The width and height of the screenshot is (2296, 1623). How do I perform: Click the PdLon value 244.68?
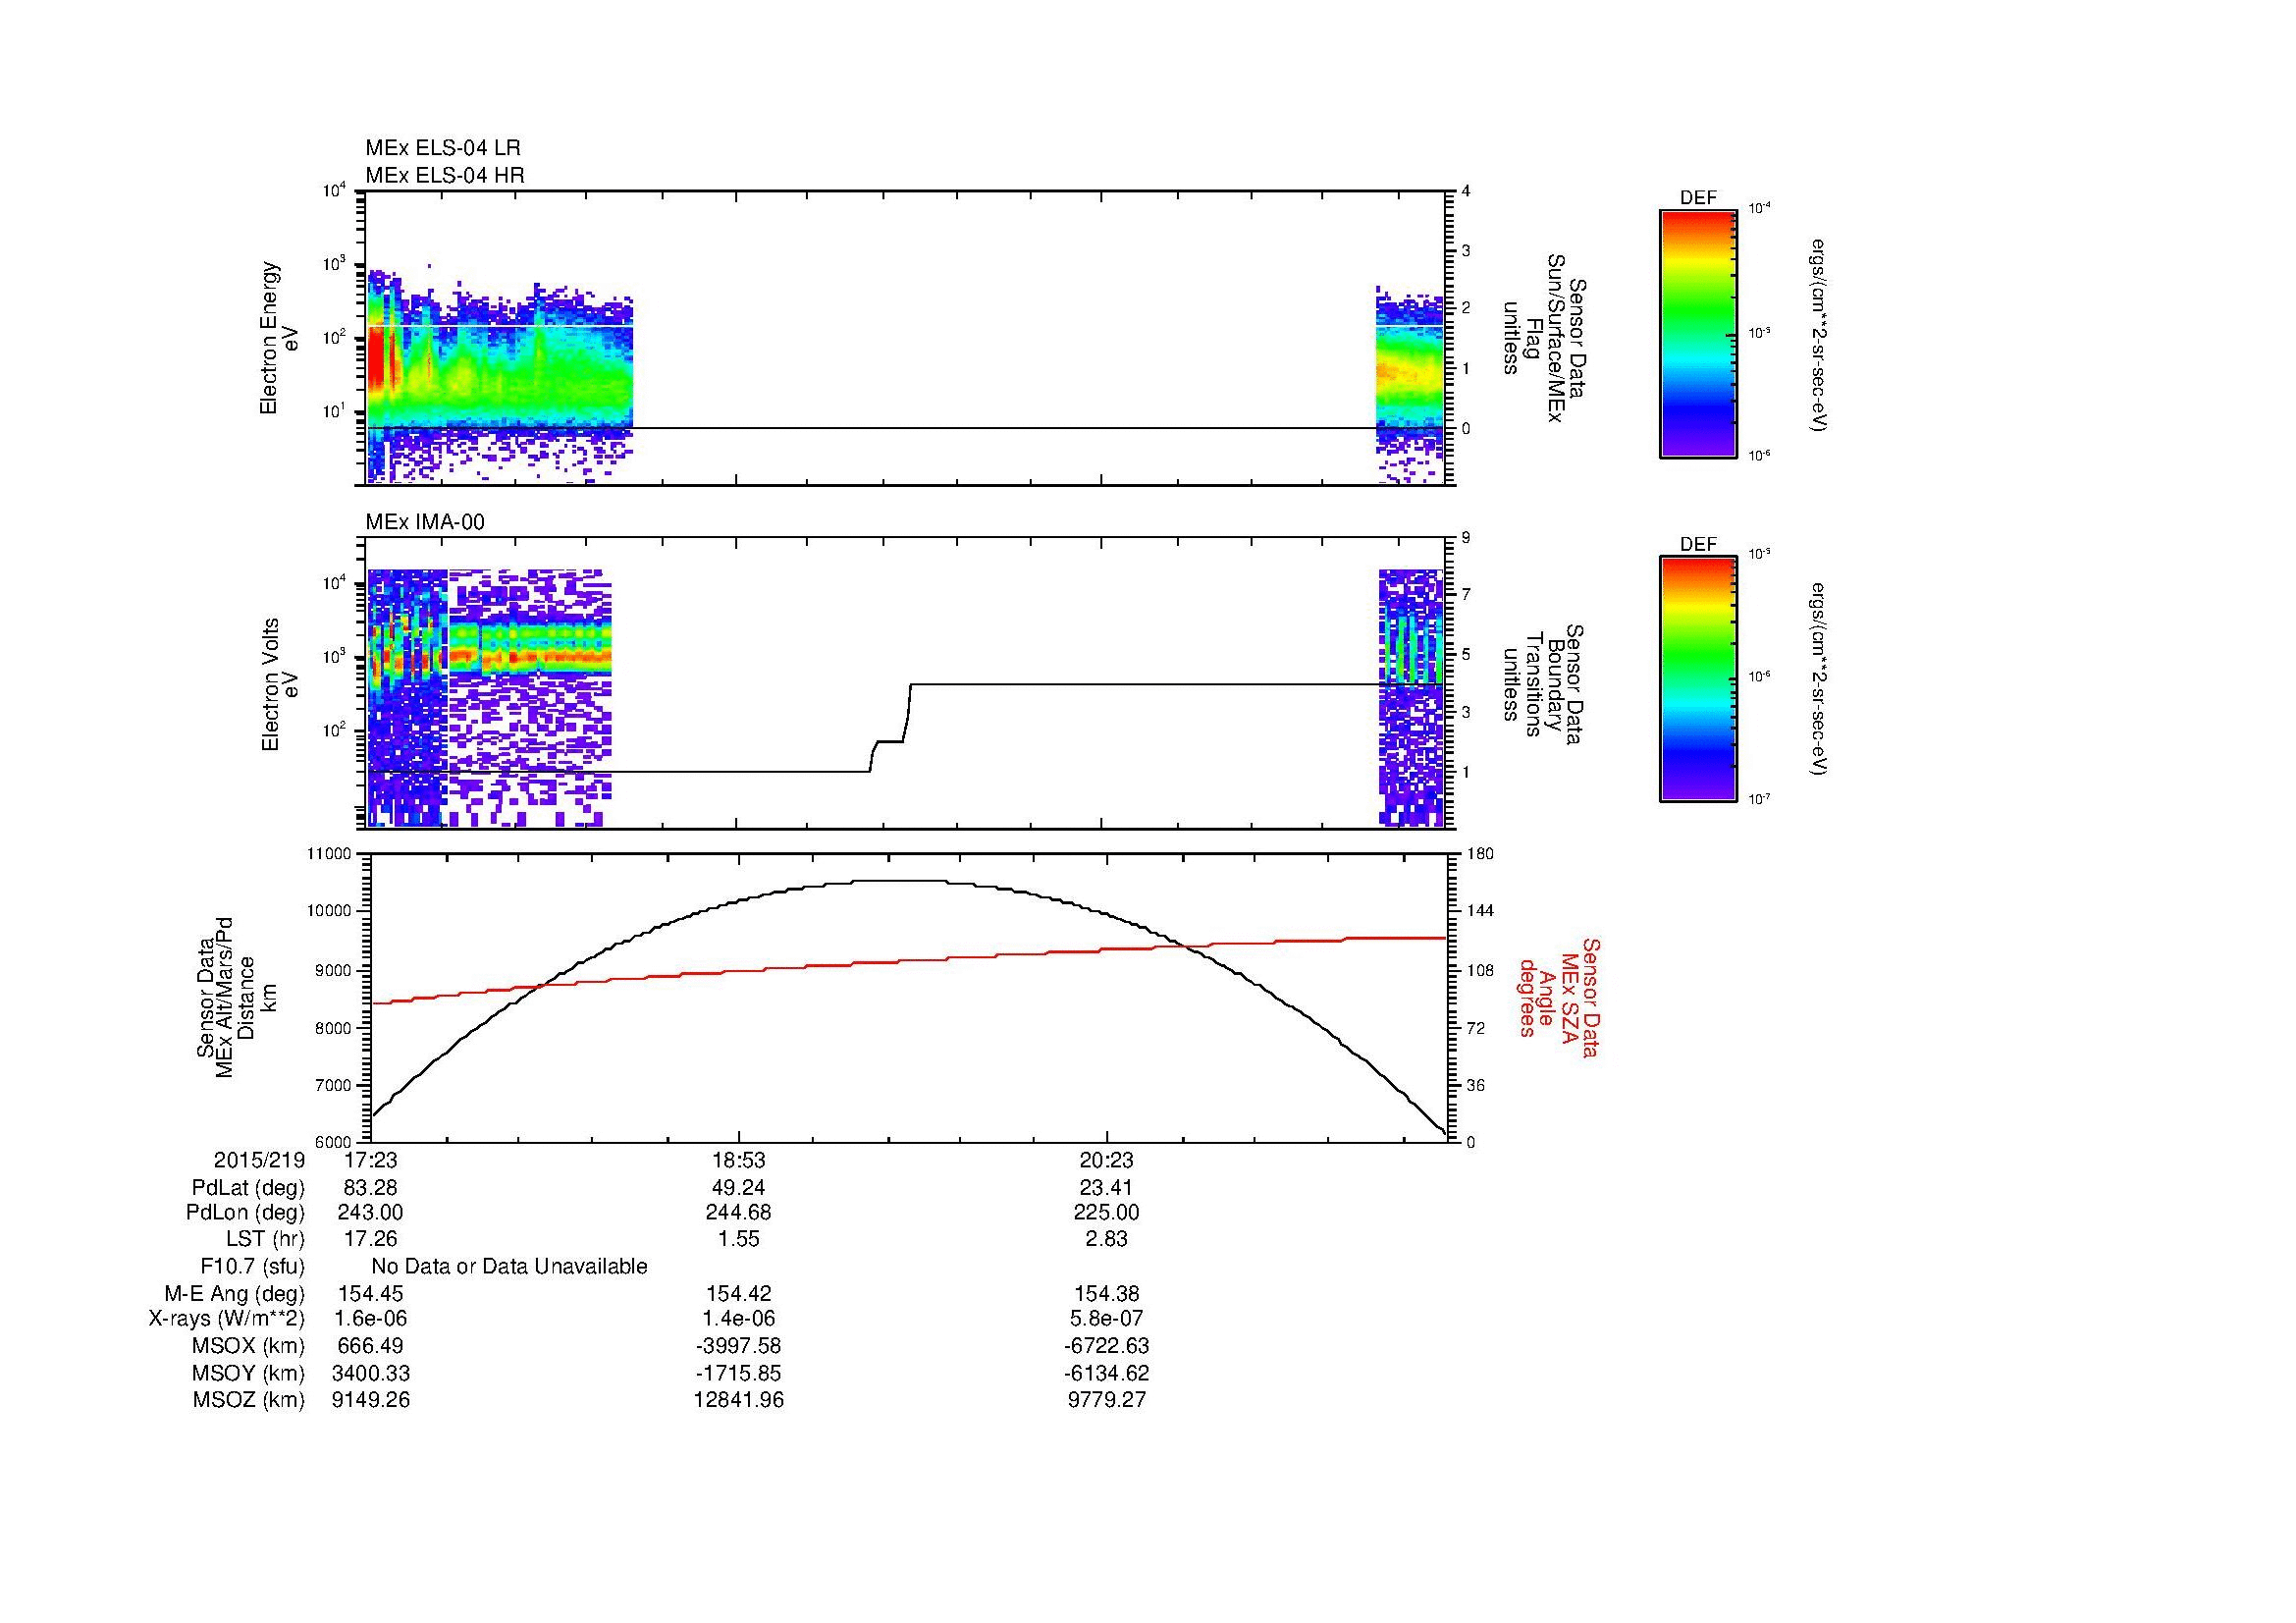738,1213
